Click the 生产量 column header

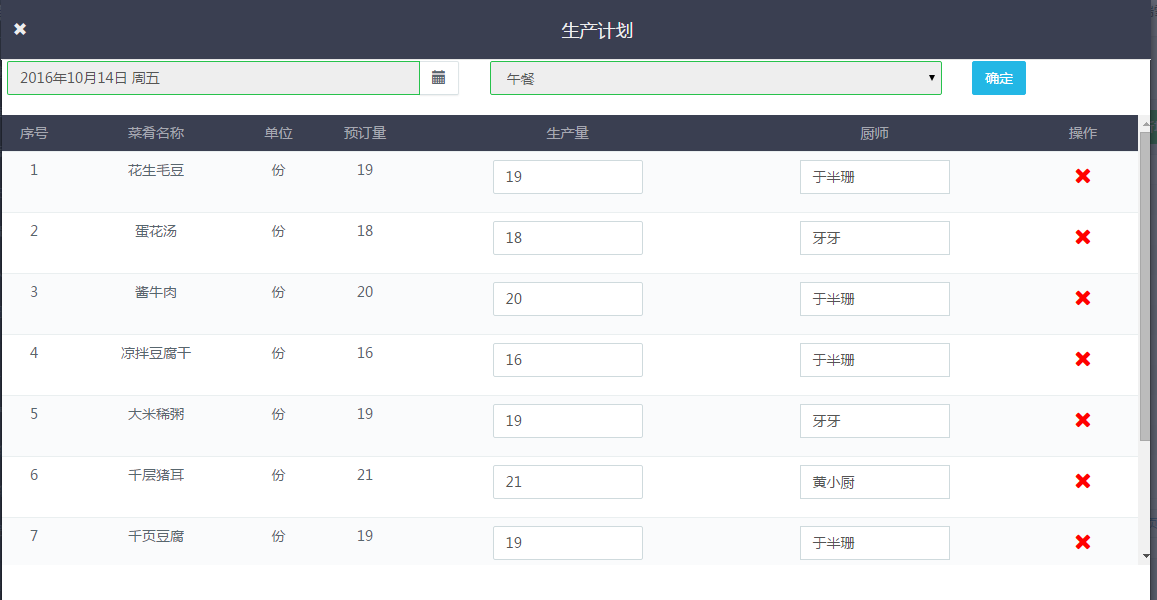(x=567, y=133)
